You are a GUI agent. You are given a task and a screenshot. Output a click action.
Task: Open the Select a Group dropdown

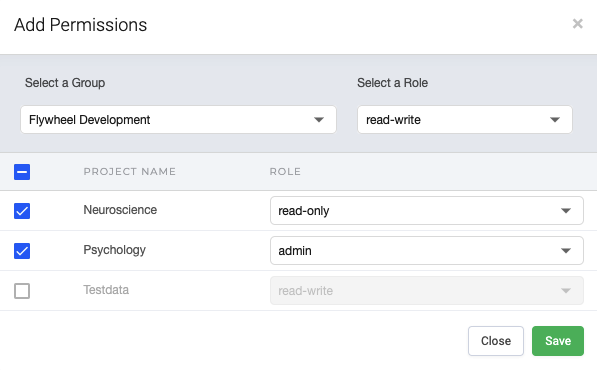point(178,120)
